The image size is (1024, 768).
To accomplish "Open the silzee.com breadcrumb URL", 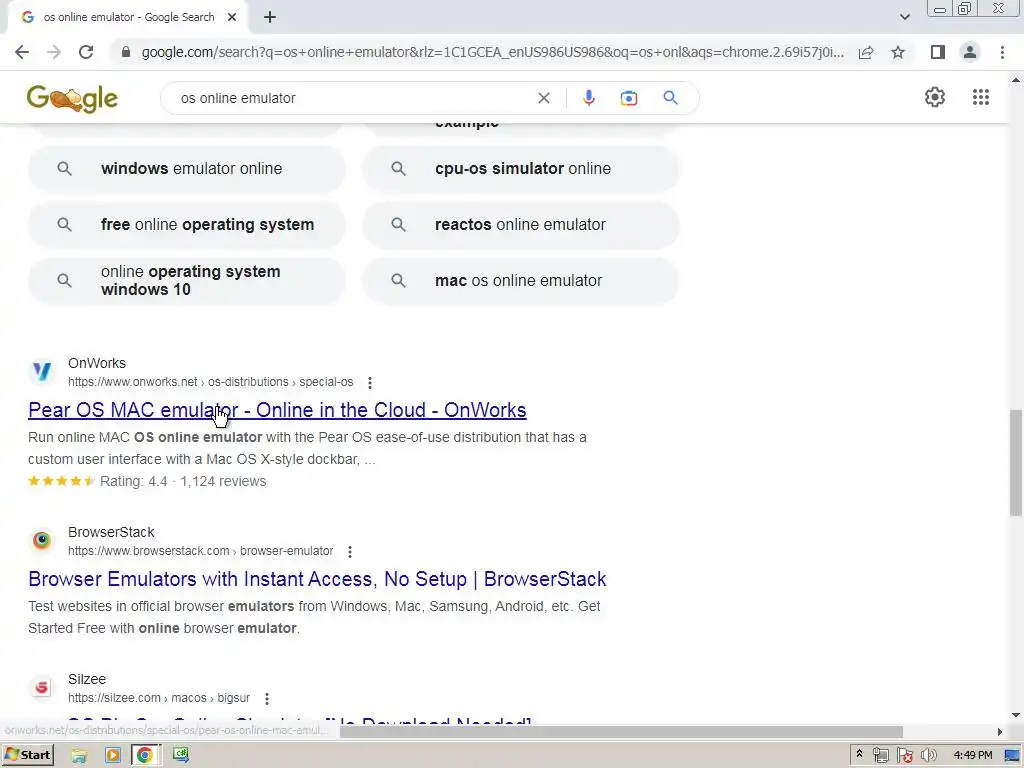I will [159, 698].
